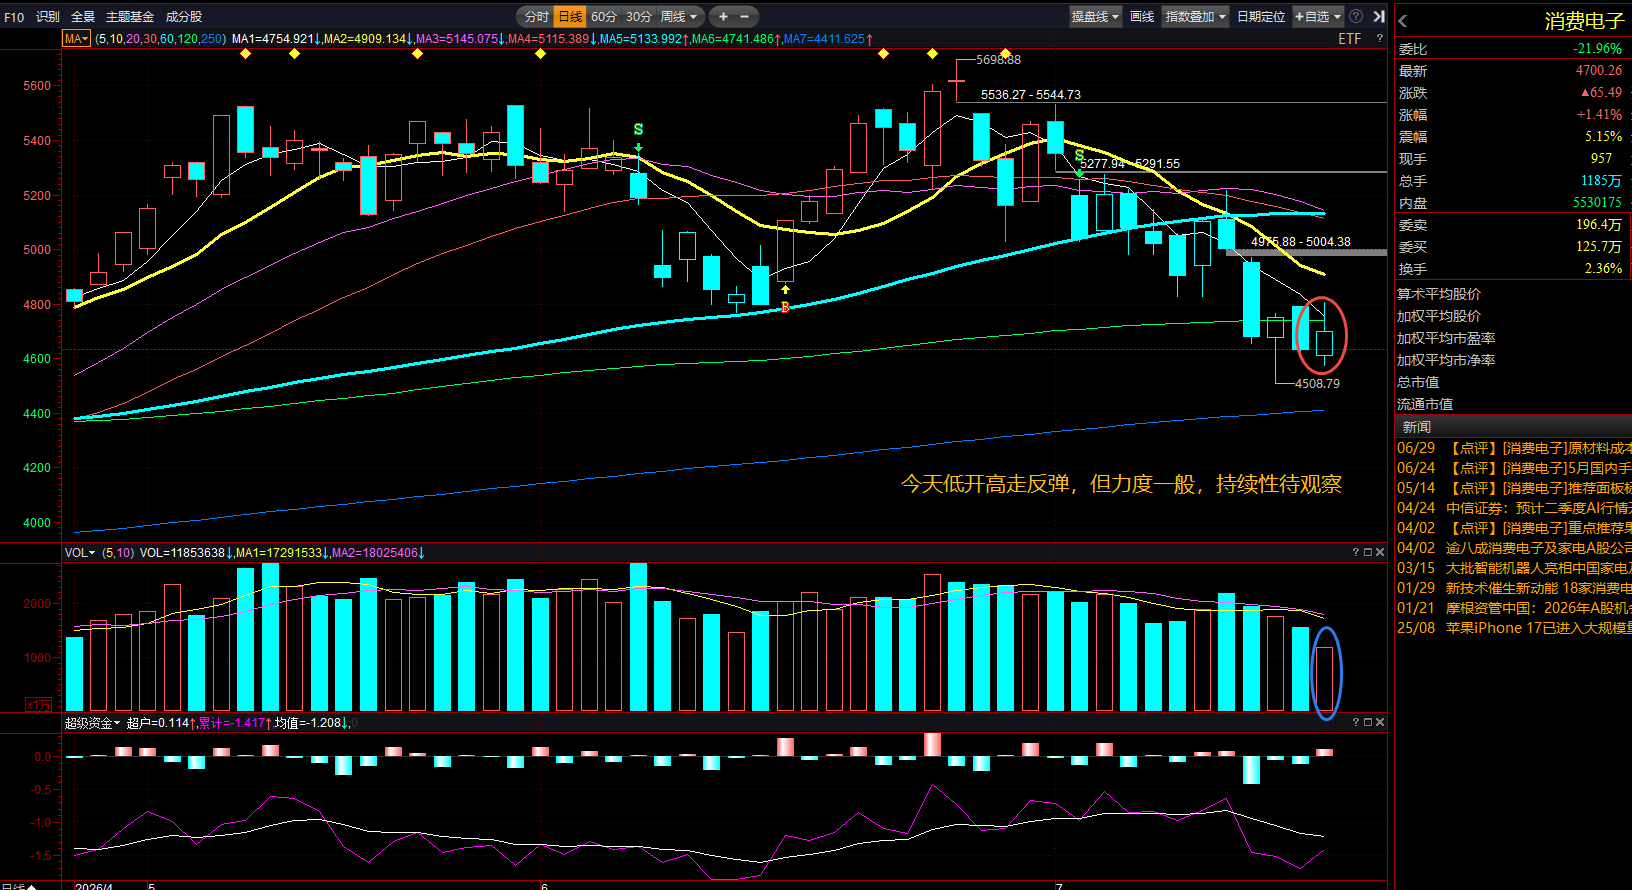Go back using arrow beside 消费电子
The height and width of the screenshot is (890, 1632).
1403,21
